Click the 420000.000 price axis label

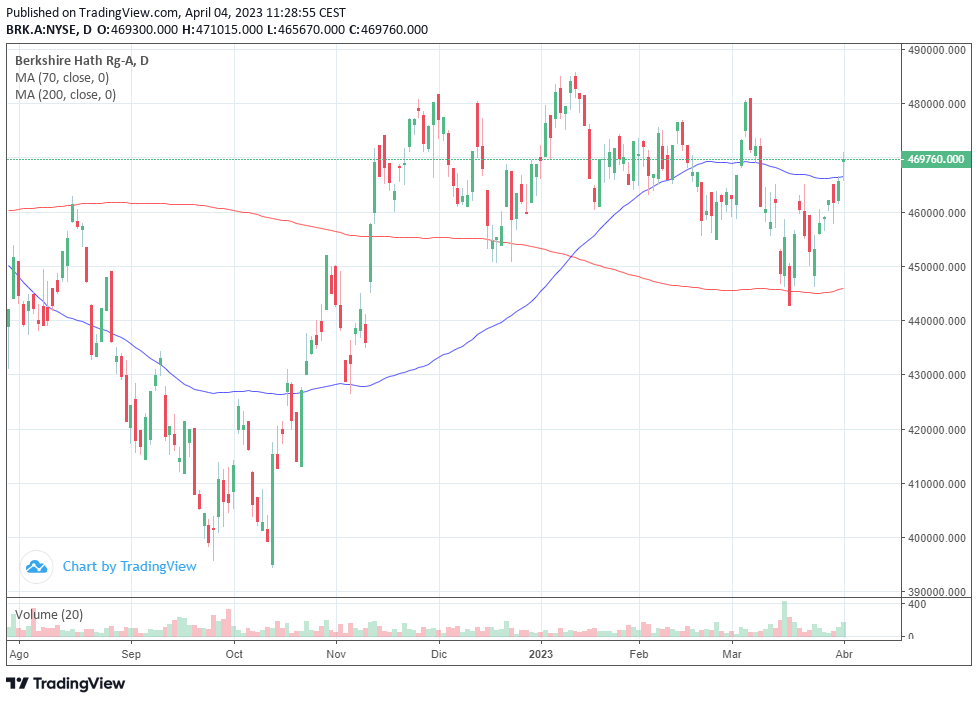point(936,430)
